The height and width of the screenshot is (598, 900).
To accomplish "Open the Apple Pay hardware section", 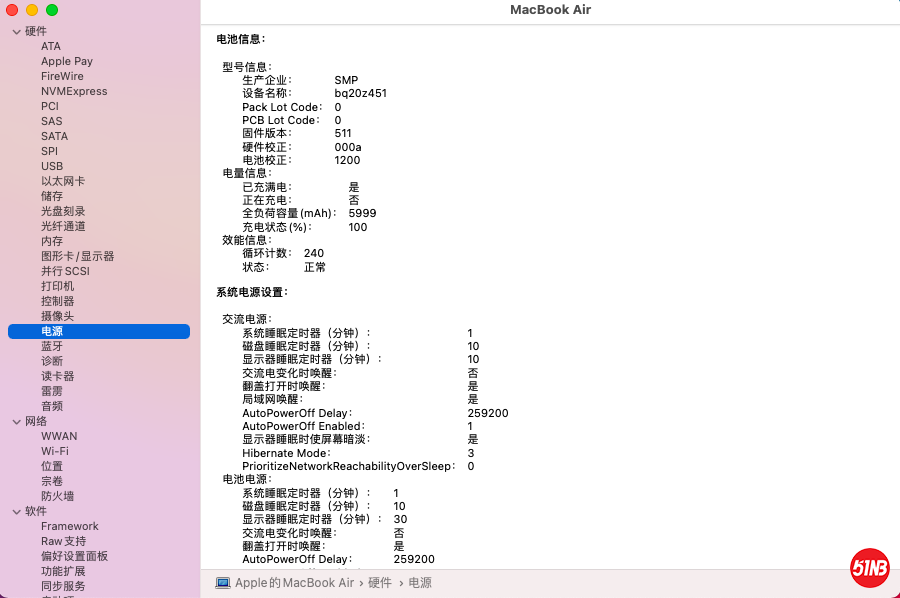I will (x=66, y=61).
